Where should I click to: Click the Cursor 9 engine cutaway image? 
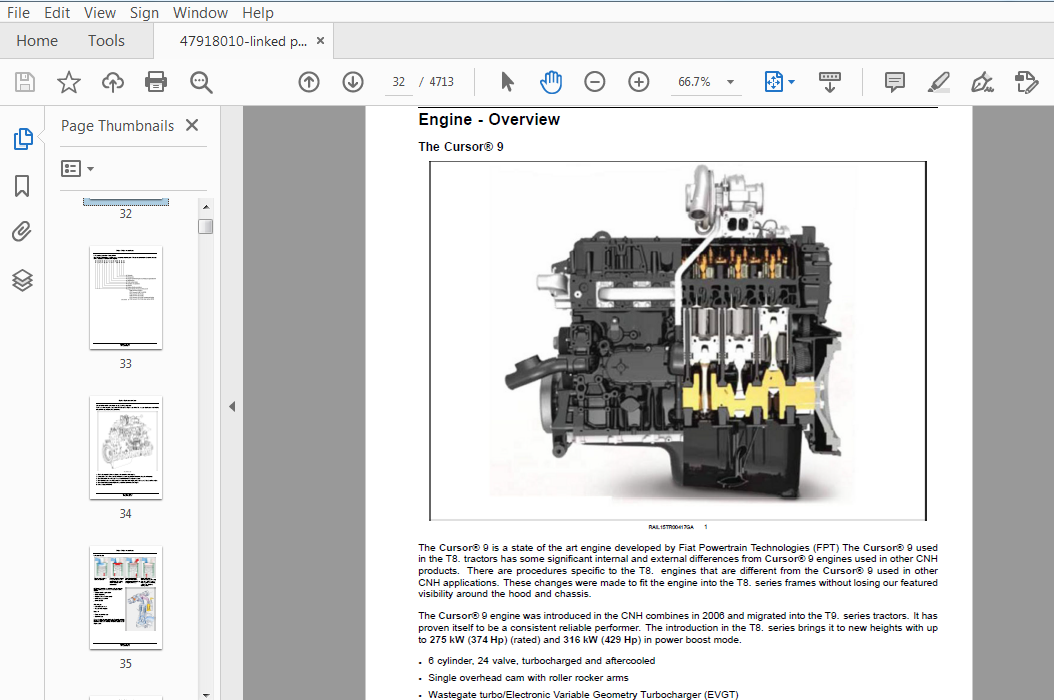(678, 340)
